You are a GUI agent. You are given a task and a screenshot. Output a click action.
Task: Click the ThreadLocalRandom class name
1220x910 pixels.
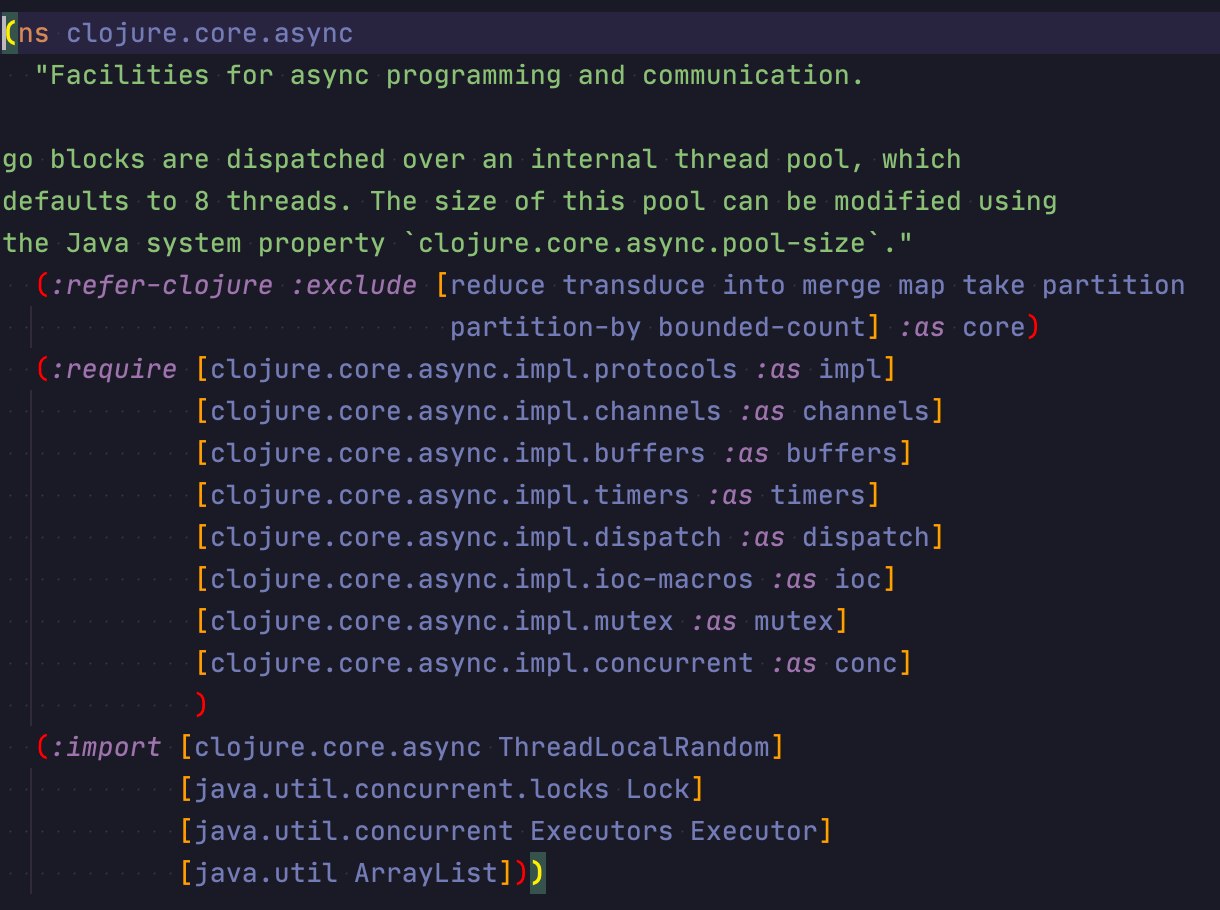[x=634, y=747]
